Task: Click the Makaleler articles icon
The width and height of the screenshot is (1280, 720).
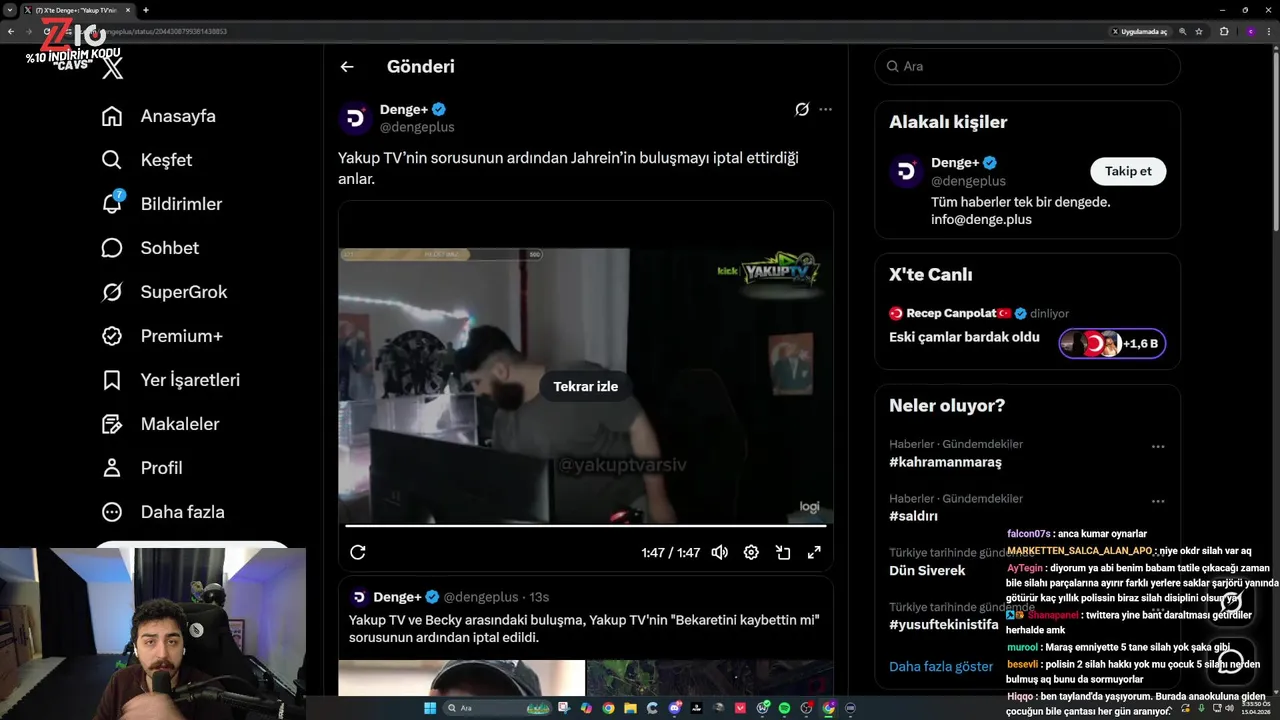Action: [x=112, y=424]
